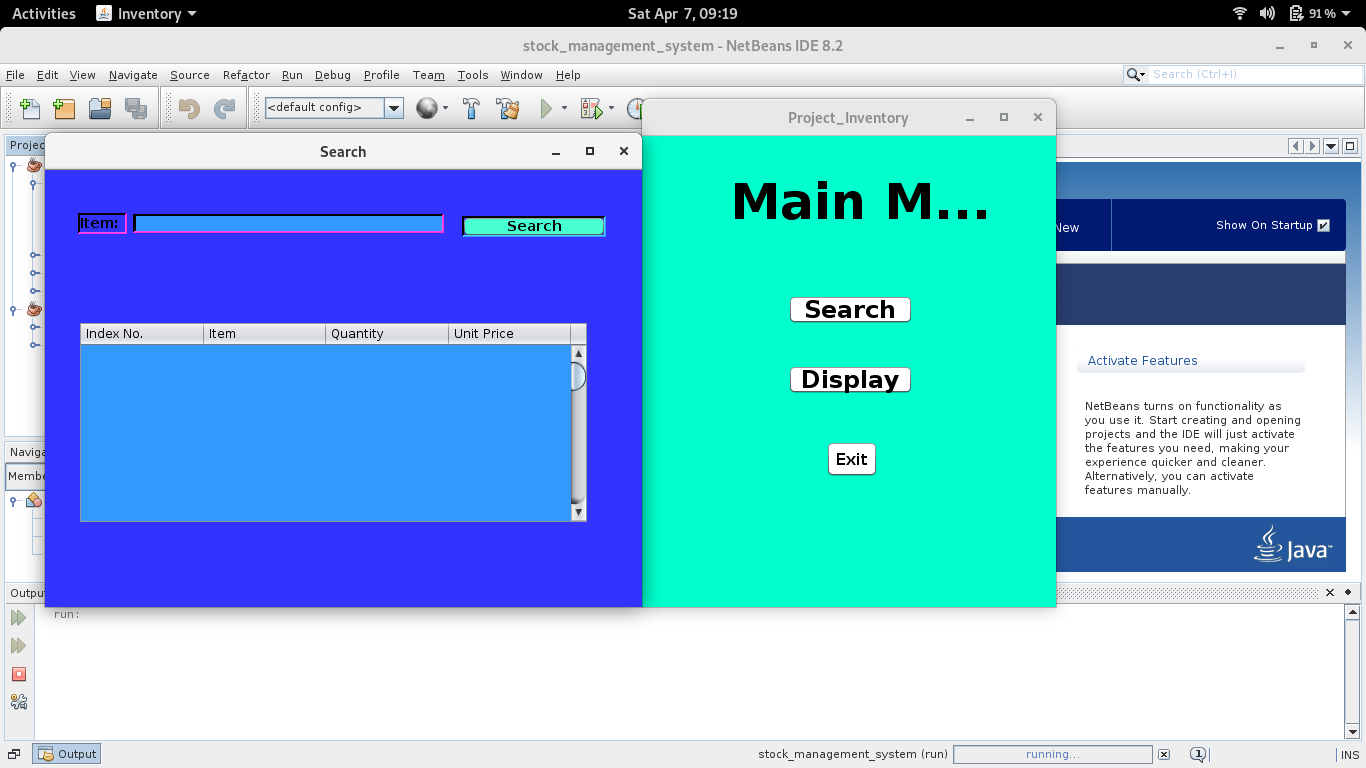Viewport: 1366px width, 768px height.
Task: Close the Output panel with X
Action: point(1330,592)
